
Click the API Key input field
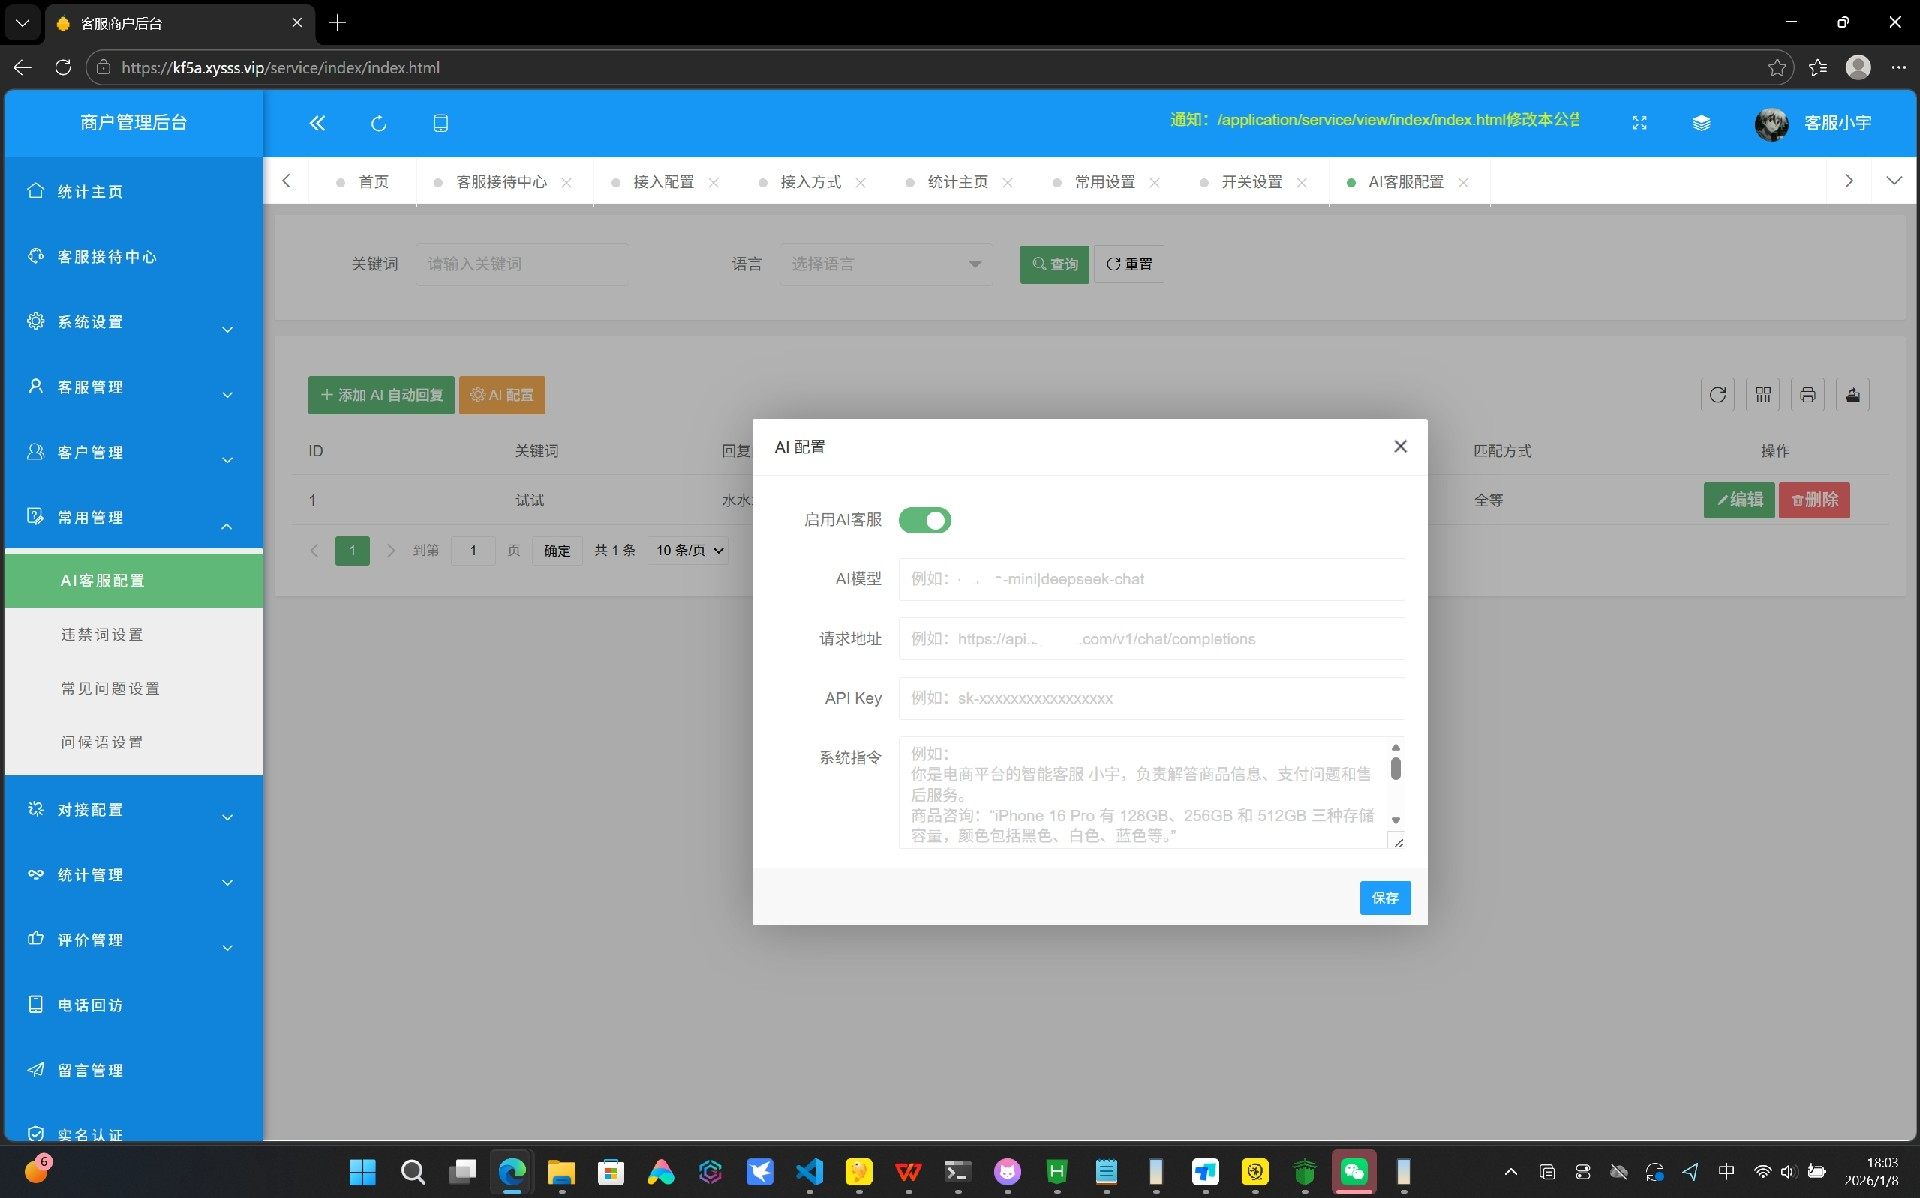1150,698
